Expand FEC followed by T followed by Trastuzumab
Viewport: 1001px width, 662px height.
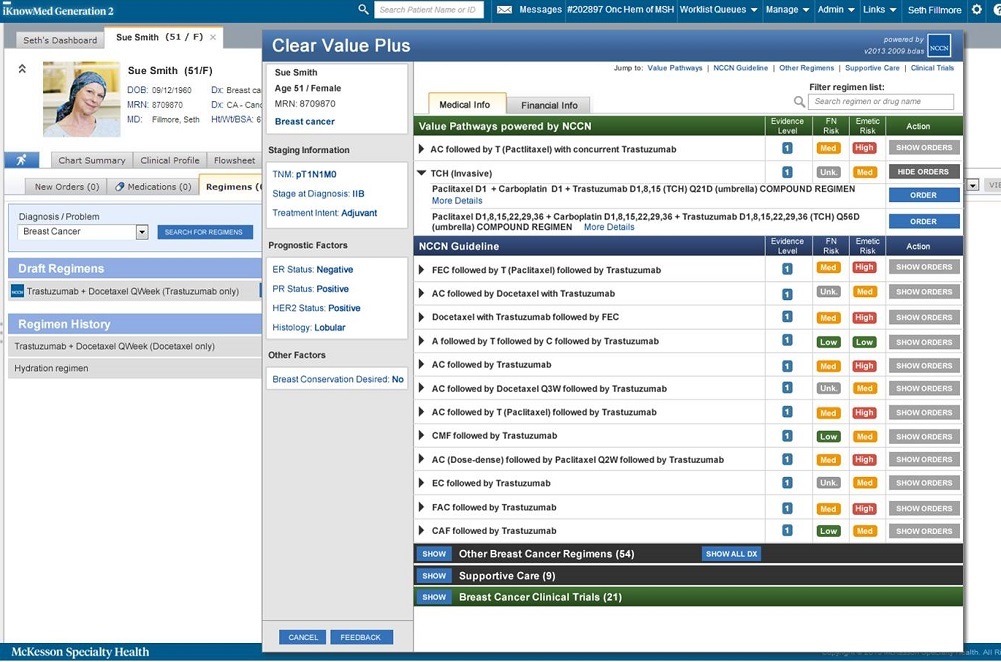pyautogui.click(x=421, y=270)
